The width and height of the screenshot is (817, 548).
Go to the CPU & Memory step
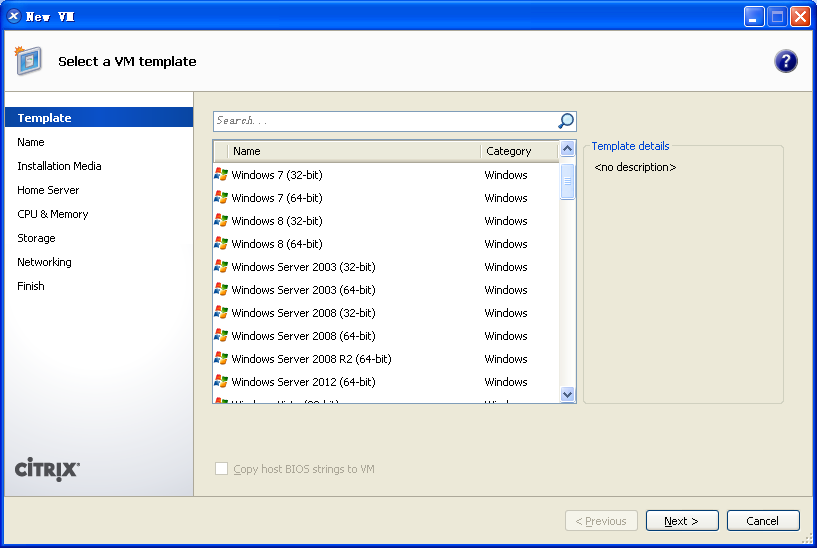click(x=53, y=214)
